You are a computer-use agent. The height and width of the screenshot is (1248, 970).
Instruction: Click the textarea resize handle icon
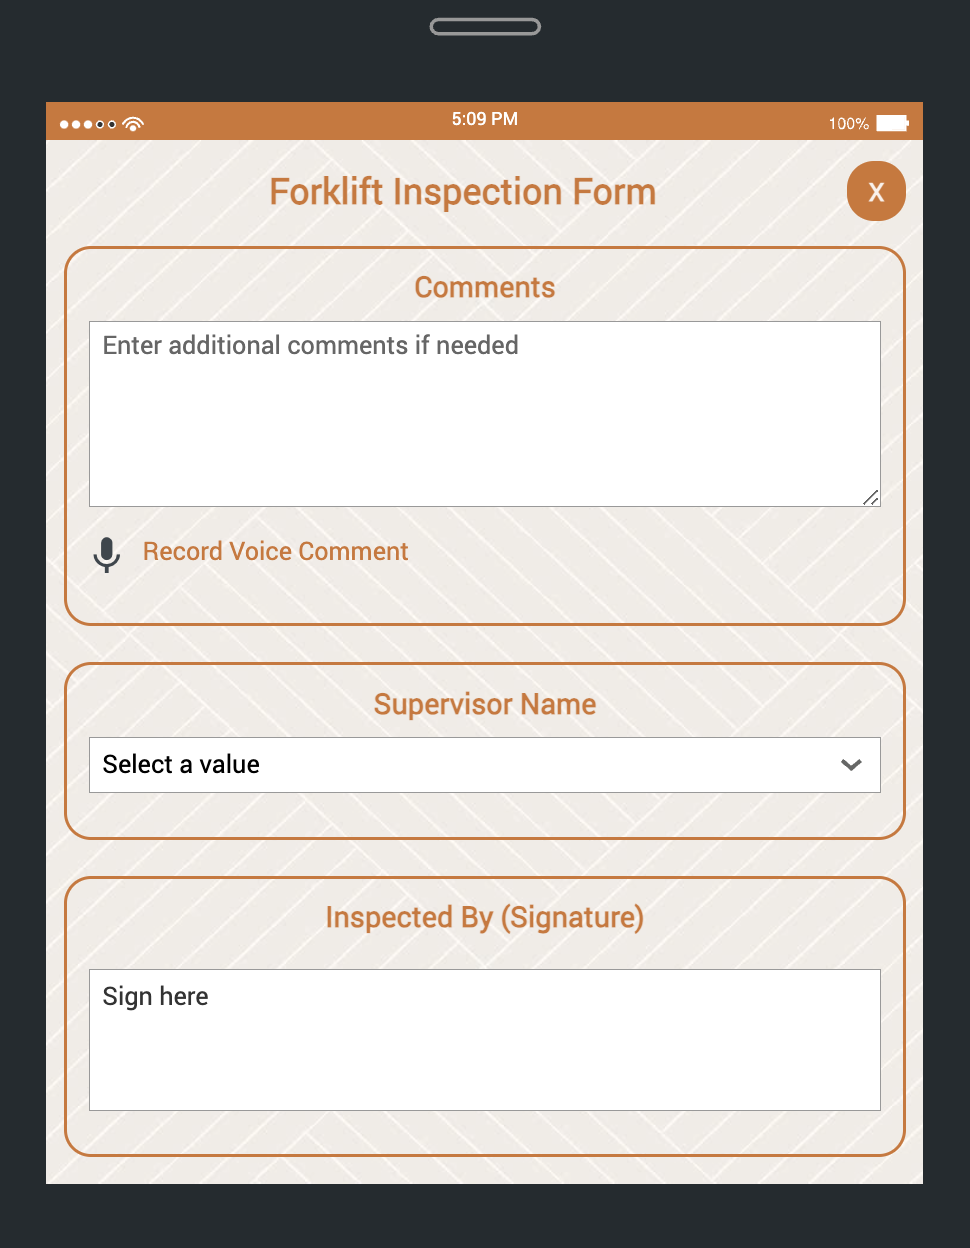coord(871,497)
